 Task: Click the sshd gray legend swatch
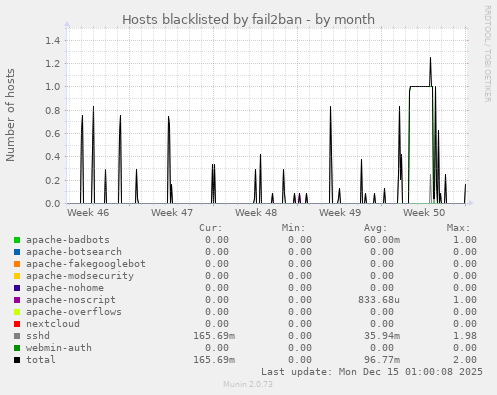pyautogui.click(x=17, y=336)
